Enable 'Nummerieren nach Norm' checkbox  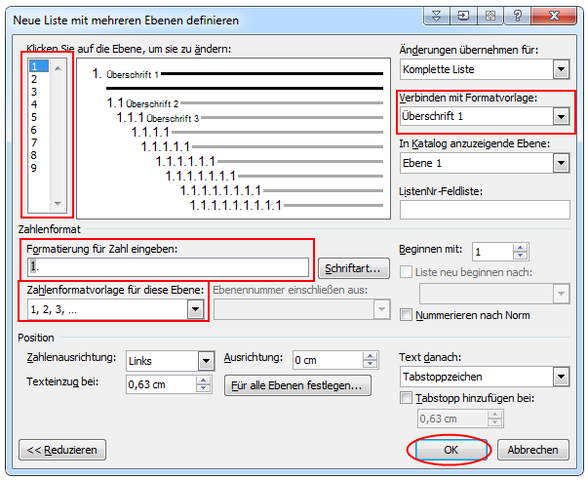tap(406, 315)
